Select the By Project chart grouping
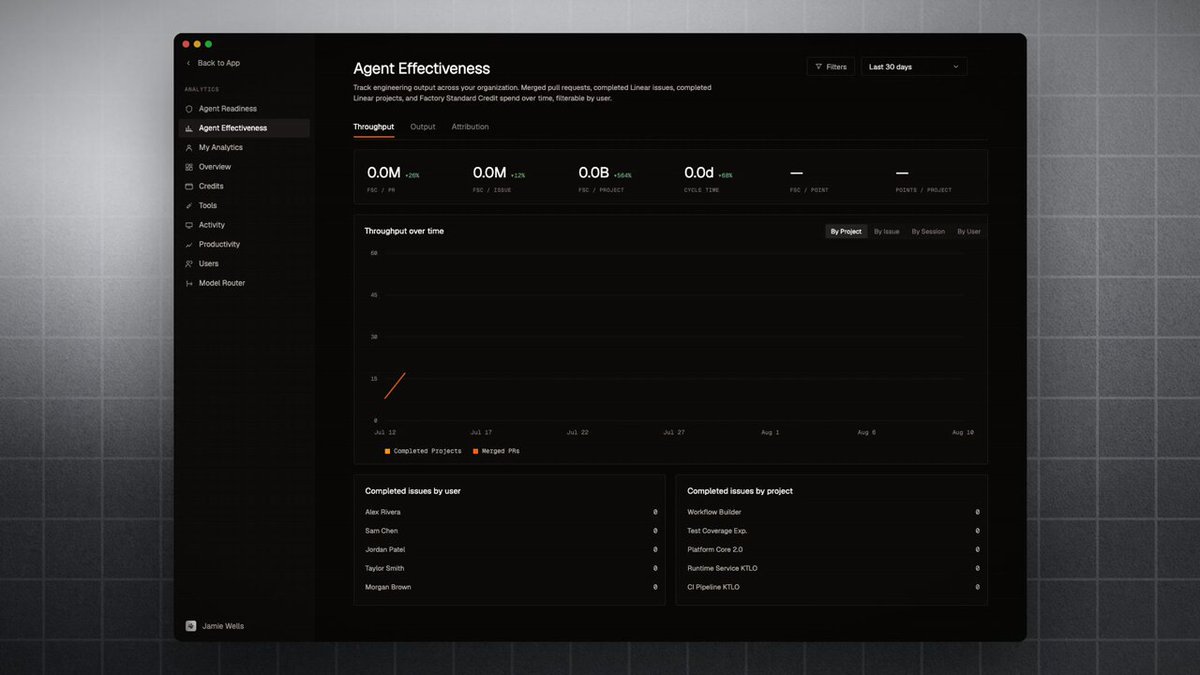This screenshot has height=675, width=1200. coord(846,231)
